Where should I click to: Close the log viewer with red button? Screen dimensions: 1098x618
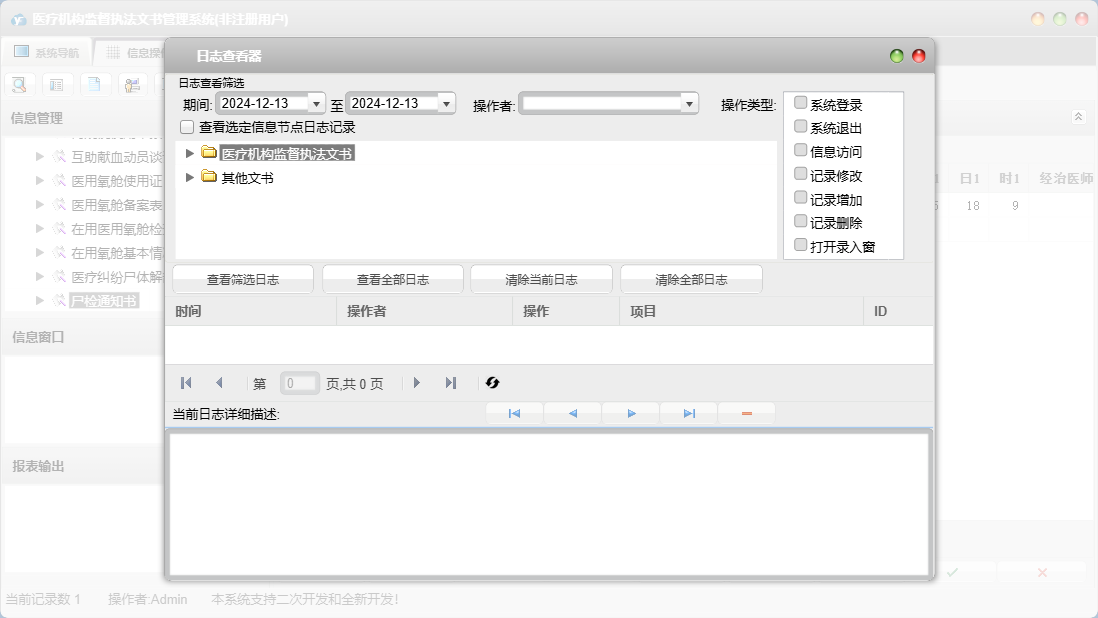point(919,56)
